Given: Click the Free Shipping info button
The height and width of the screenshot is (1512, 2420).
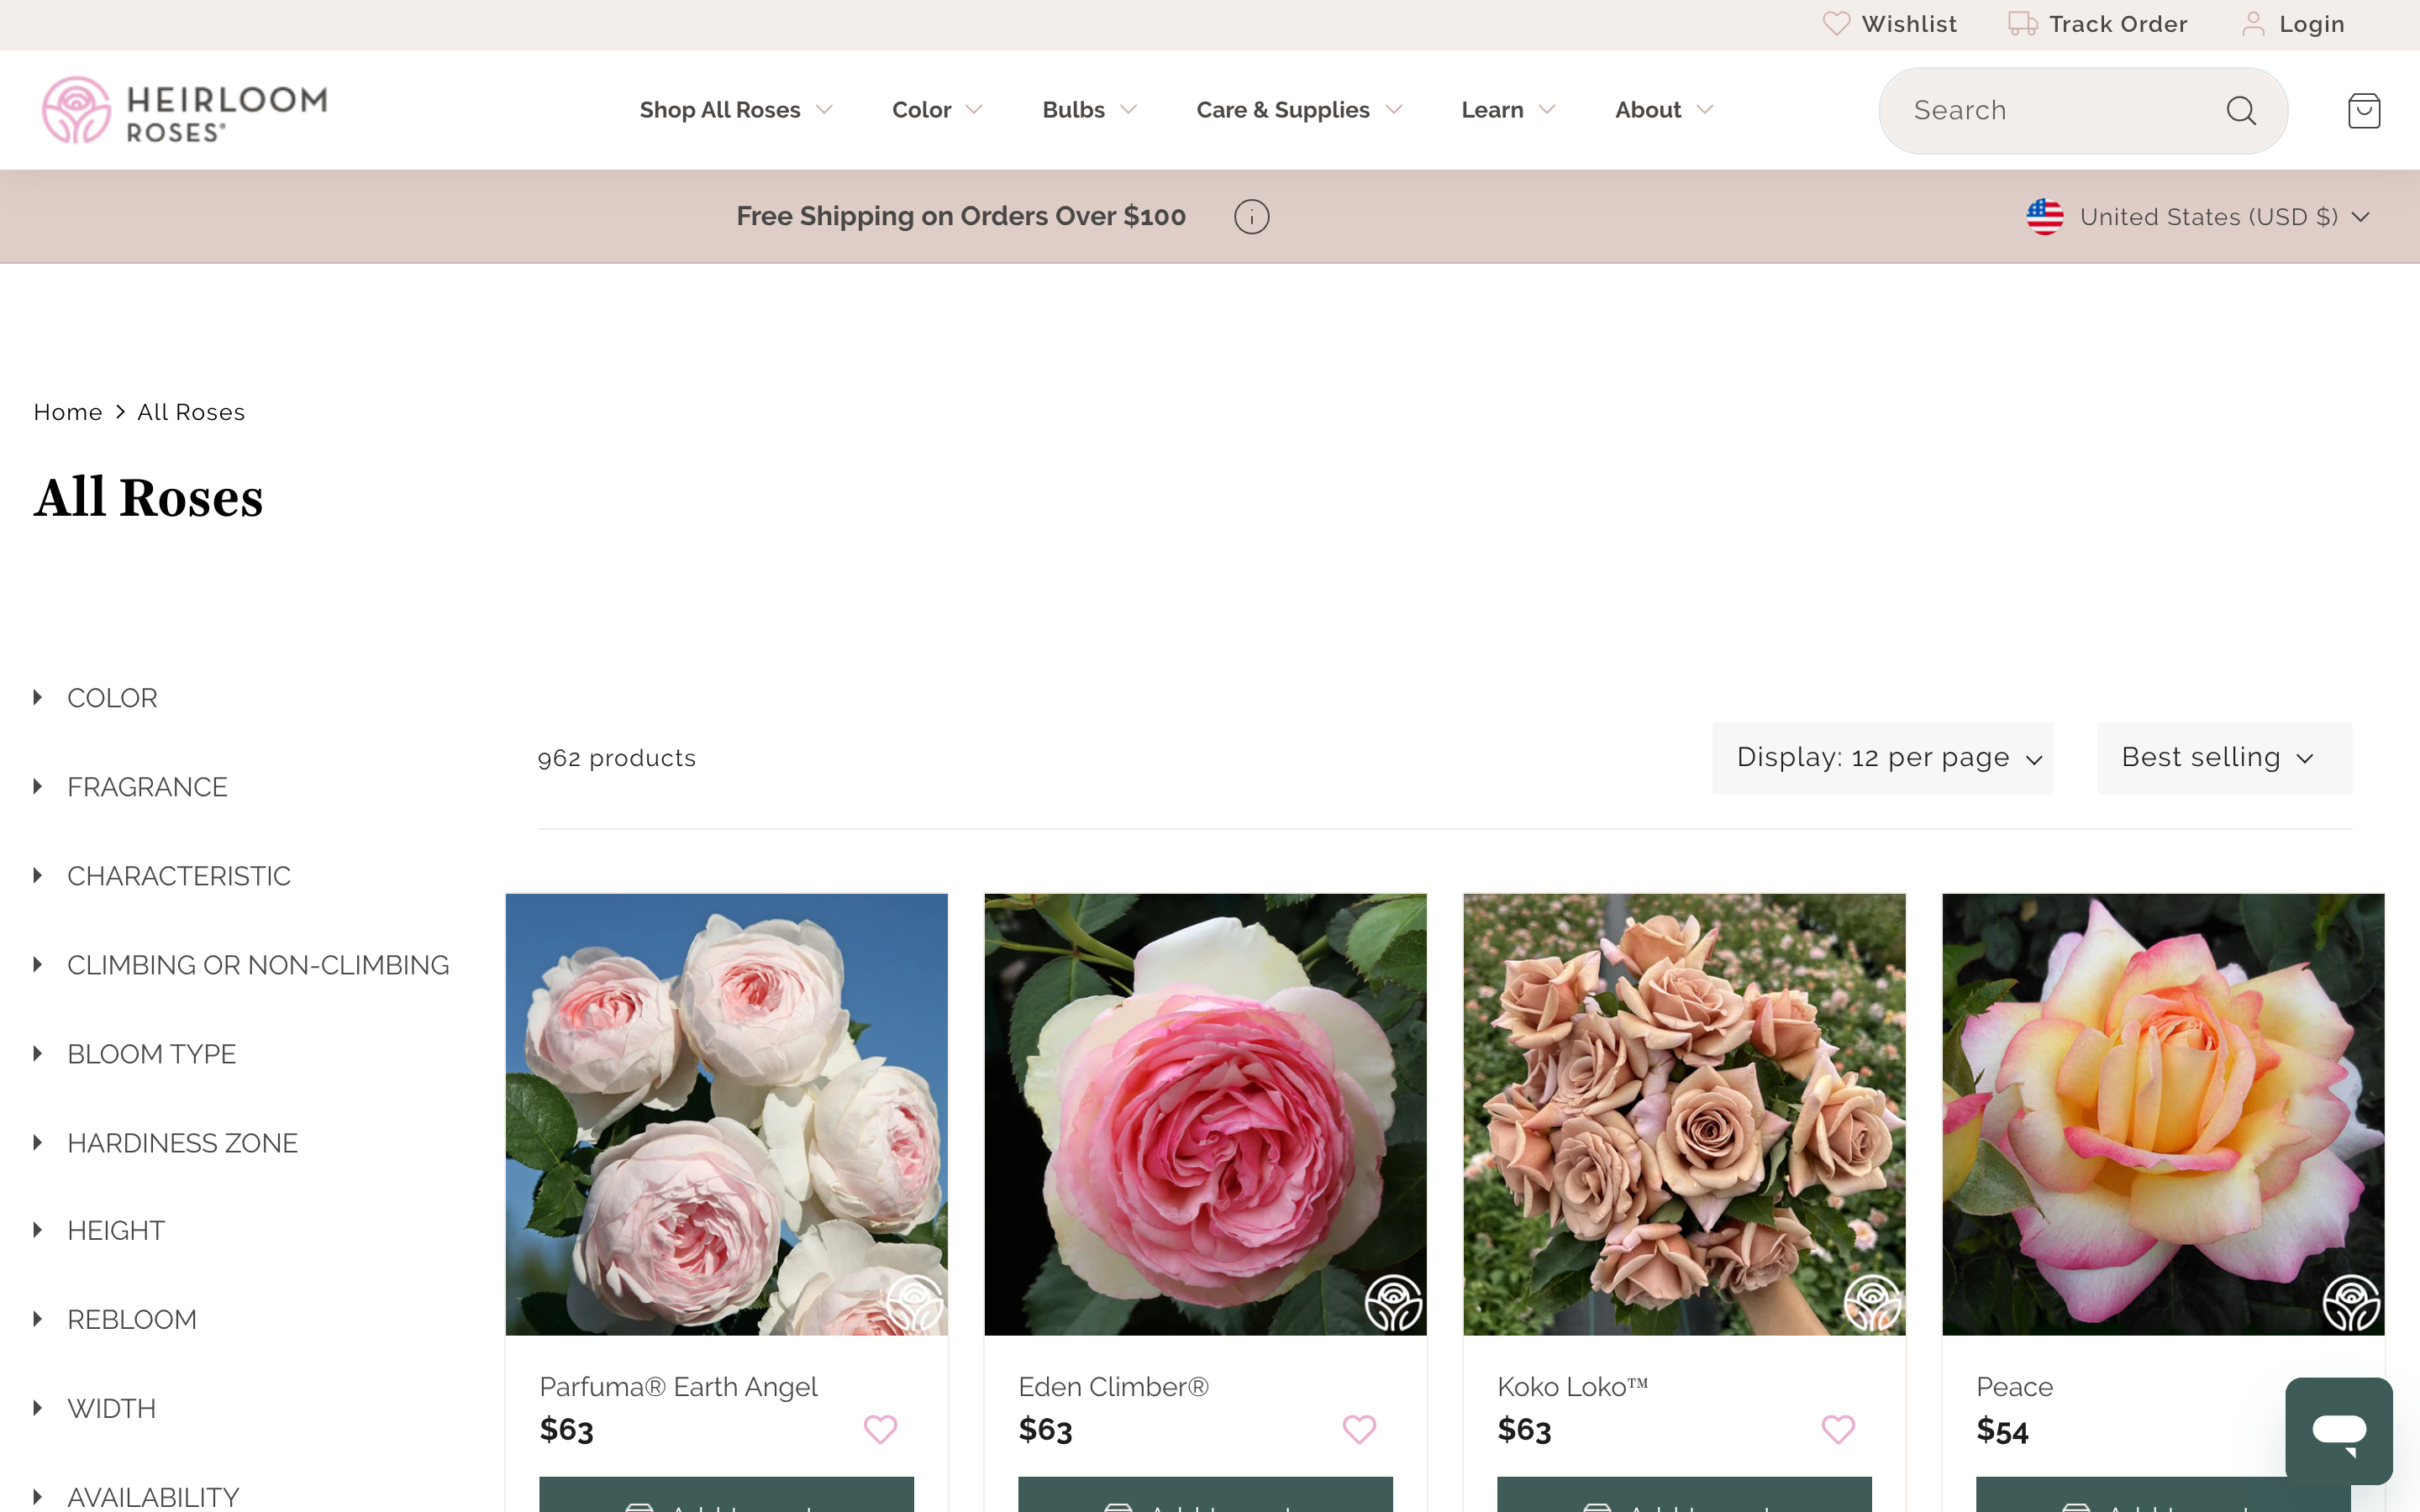Looking at the screenshot, I should click(x=1251, y=216).
